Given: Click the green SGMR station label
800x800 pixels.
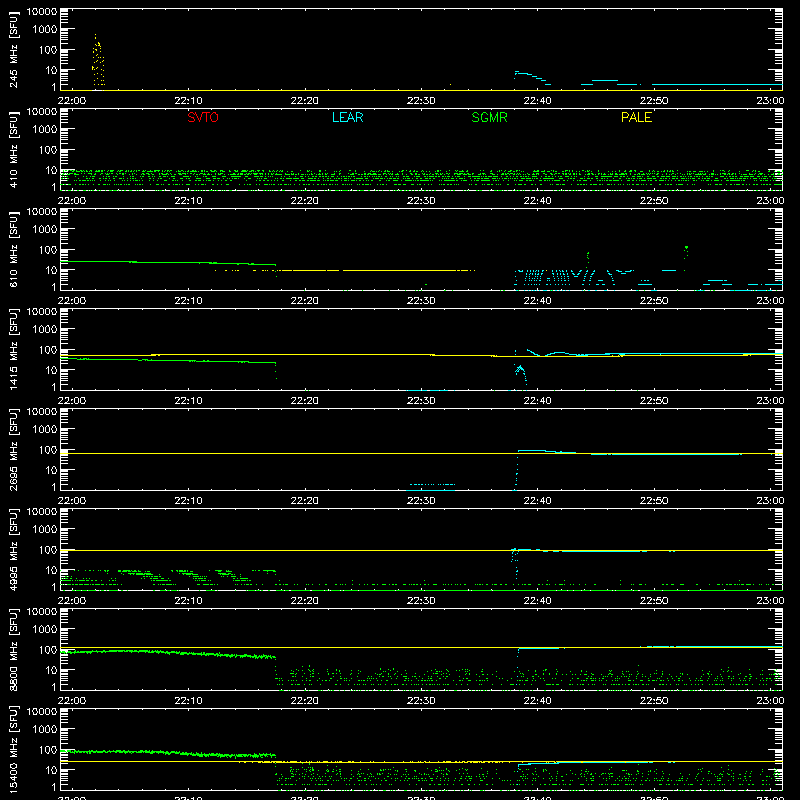Looking at the screenshot, I should [489, 117].
